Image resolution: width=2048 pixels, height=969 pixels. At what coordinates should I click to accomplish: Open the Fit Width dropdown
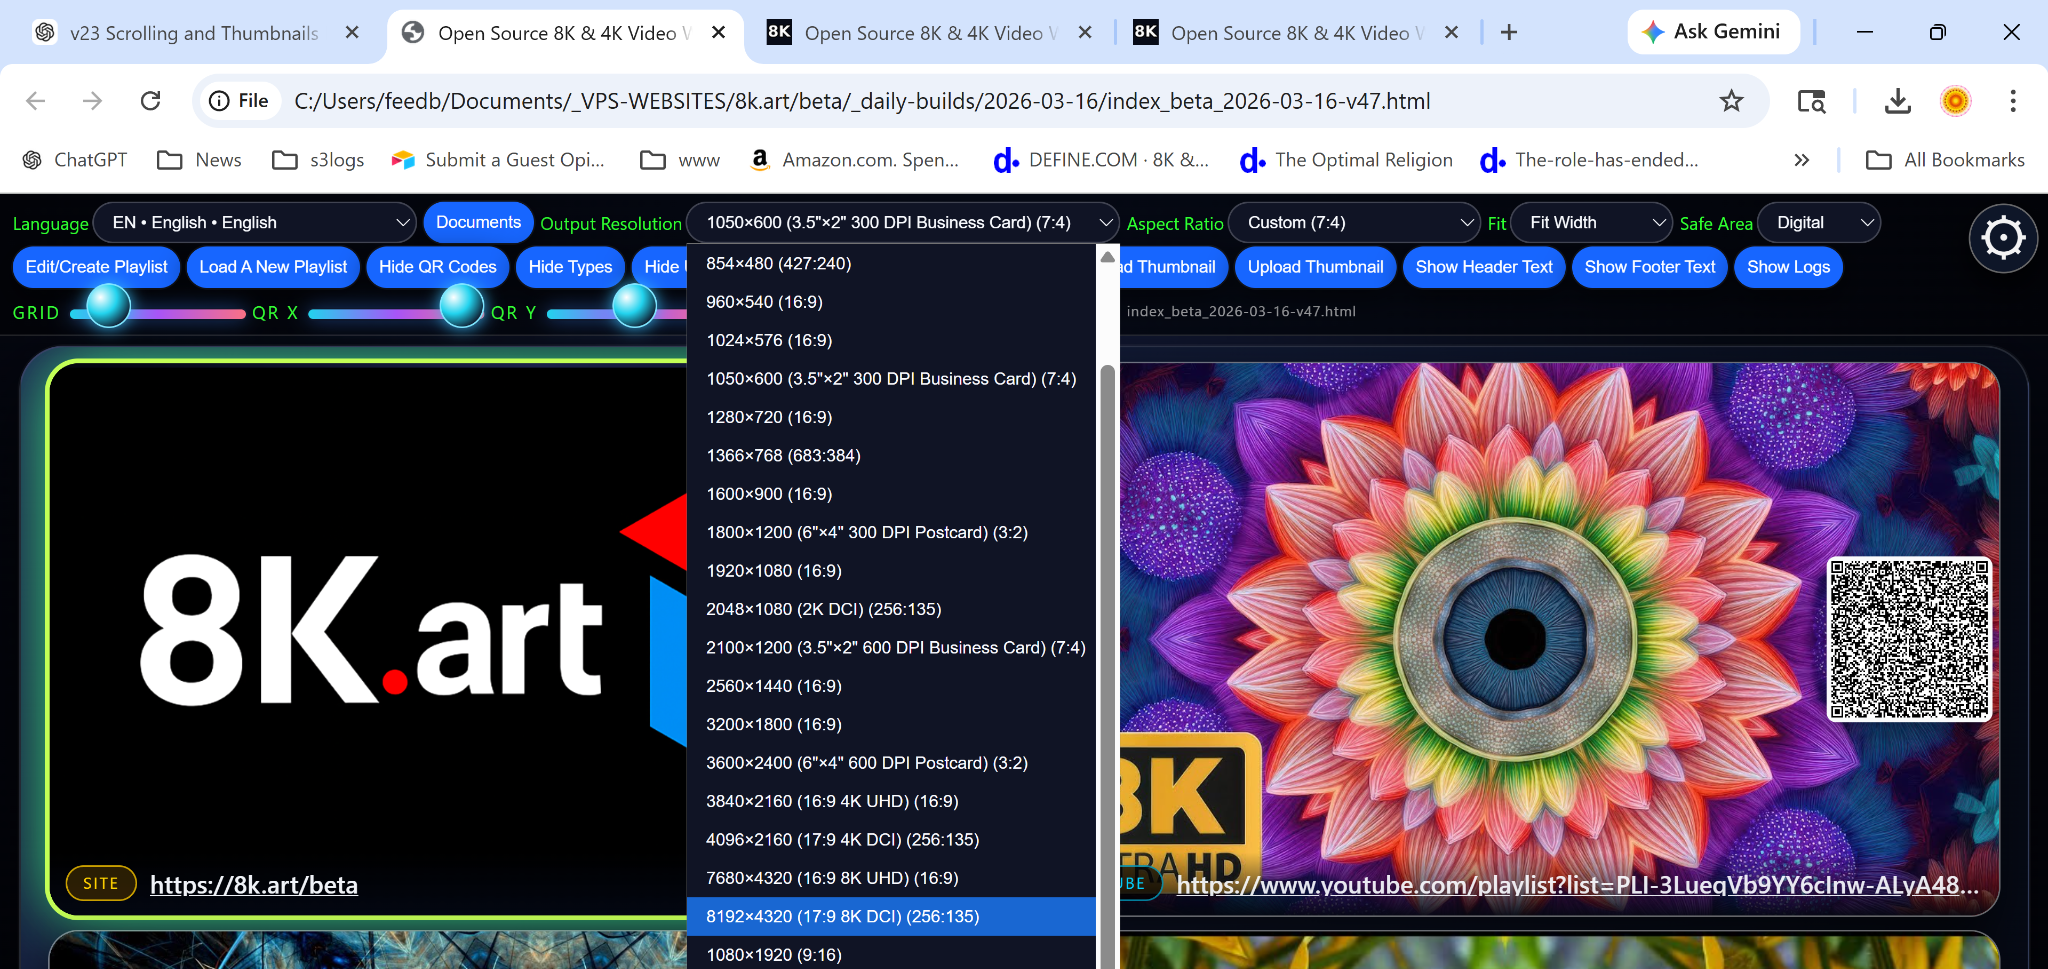[1590, 223]
